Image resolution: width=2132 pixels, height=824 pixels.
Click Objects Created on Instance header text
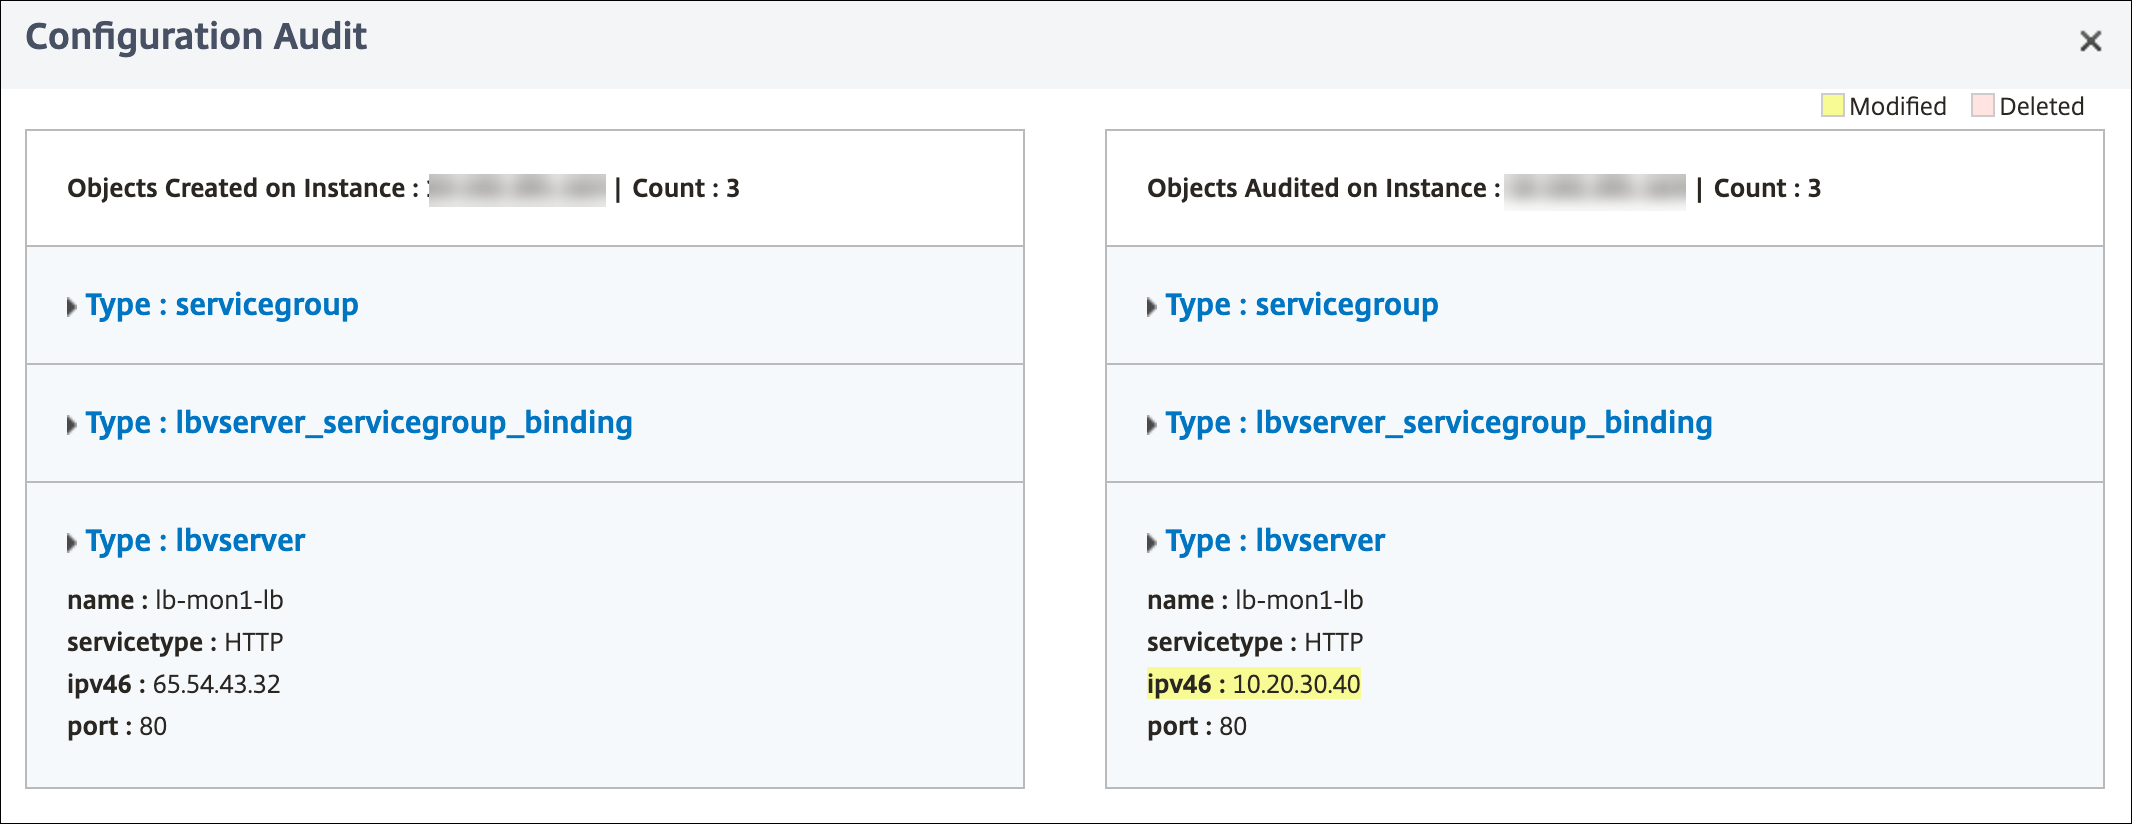243,188
